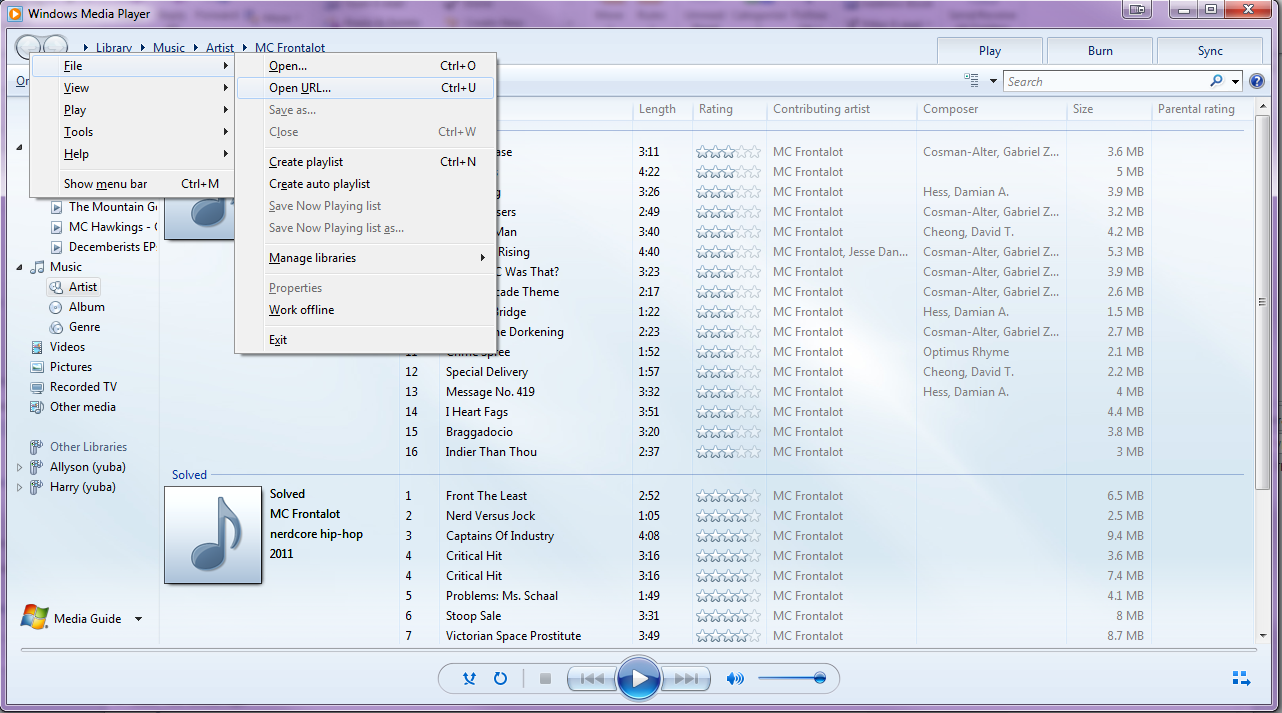This screenshot has width=1282, height=713.
Task: Open the MC Hawkings playlist
Action: (x=104, y=227)
